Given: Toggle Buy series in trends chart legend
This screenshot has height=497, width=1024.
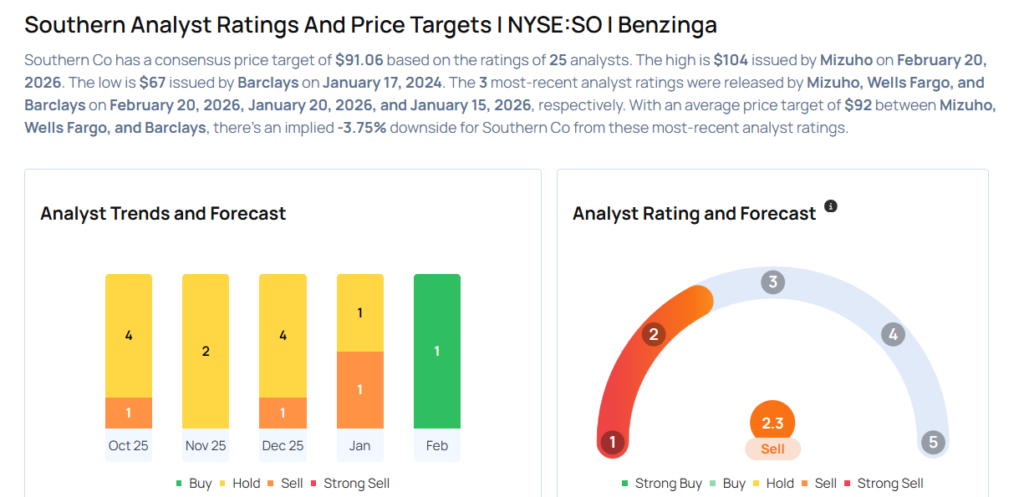Looking at the screenshot, I should coord(194,483).
